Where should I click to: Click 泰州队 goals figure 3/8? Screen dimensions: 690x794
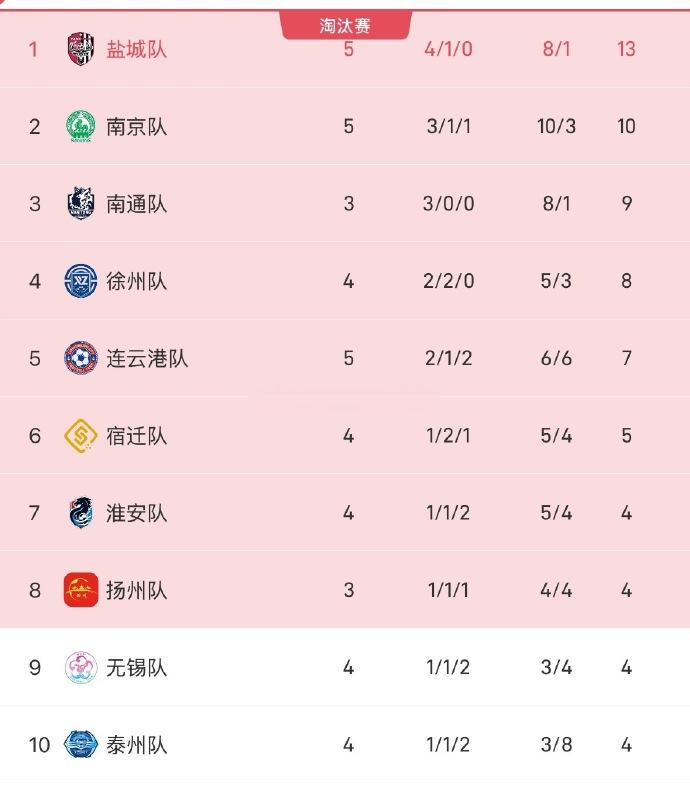[x=556, y=744]
